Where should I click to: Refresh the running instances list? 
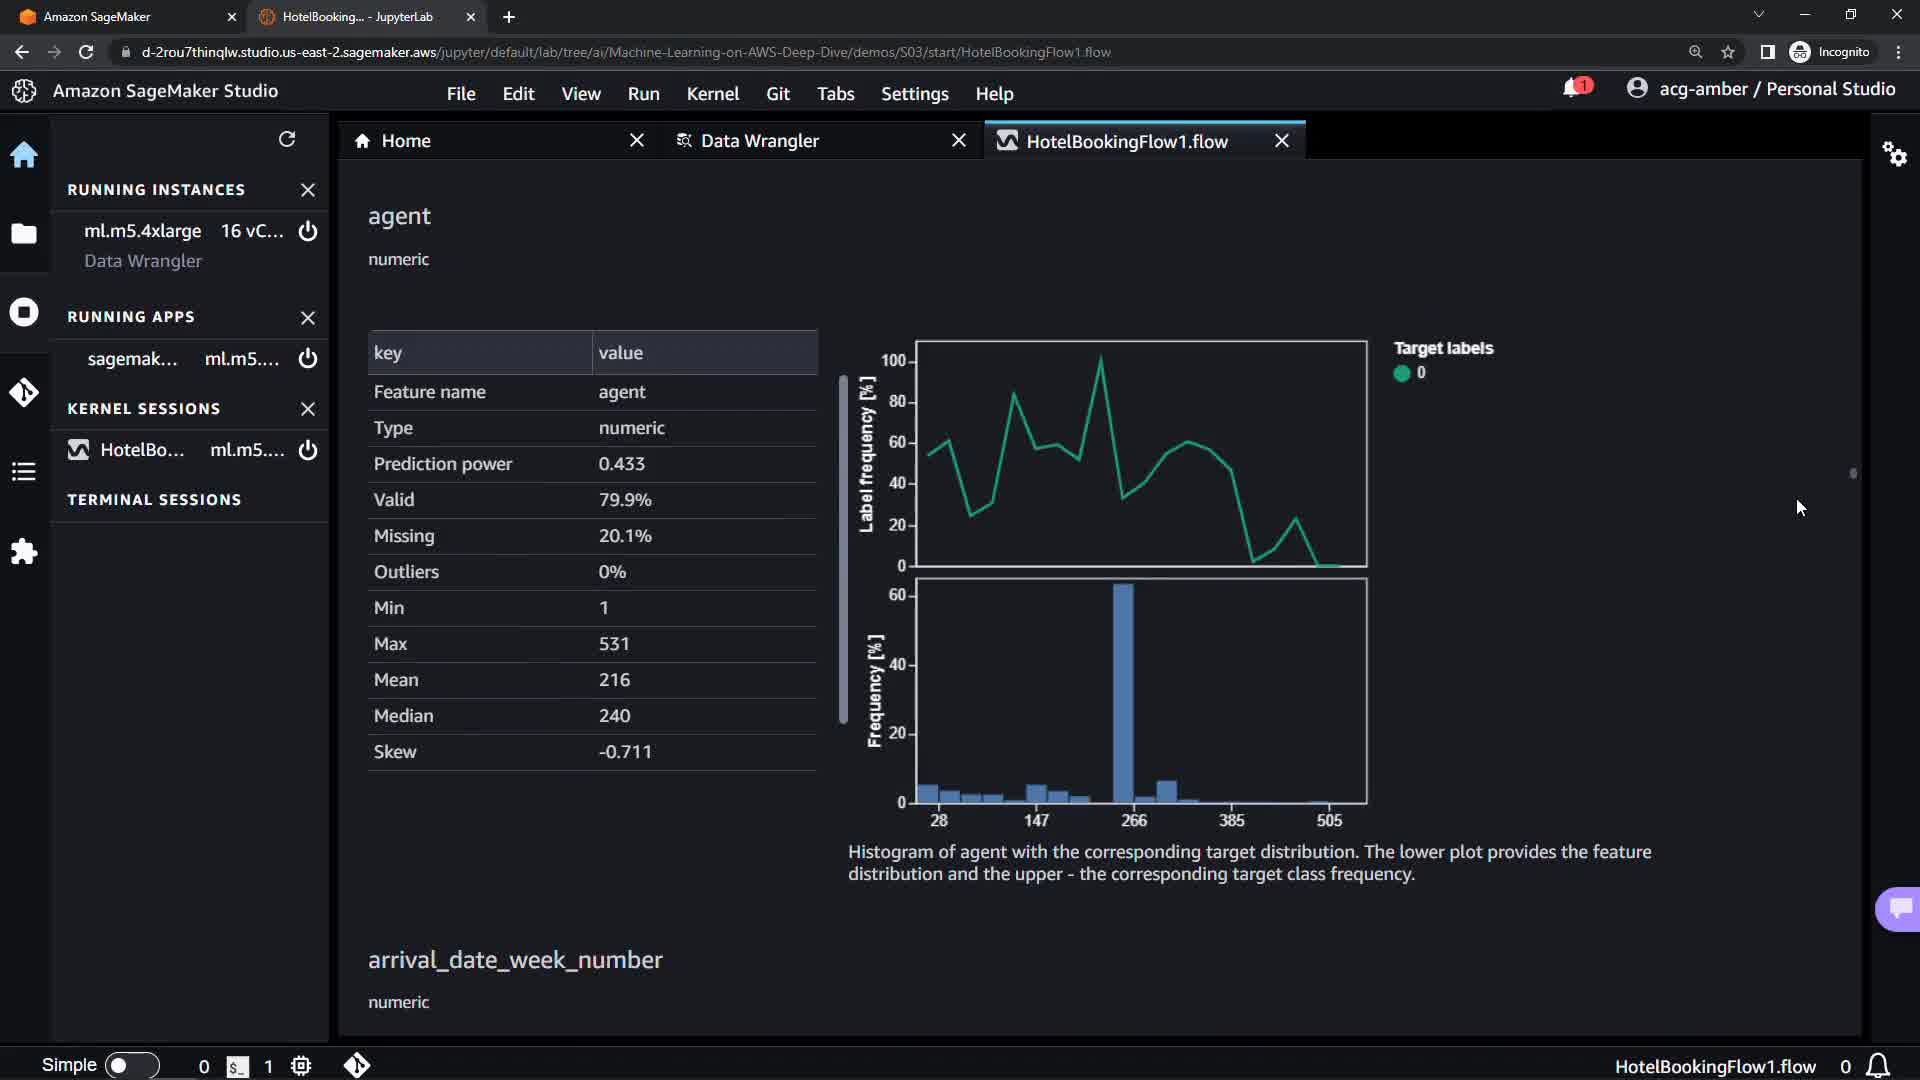click(287, 139)
